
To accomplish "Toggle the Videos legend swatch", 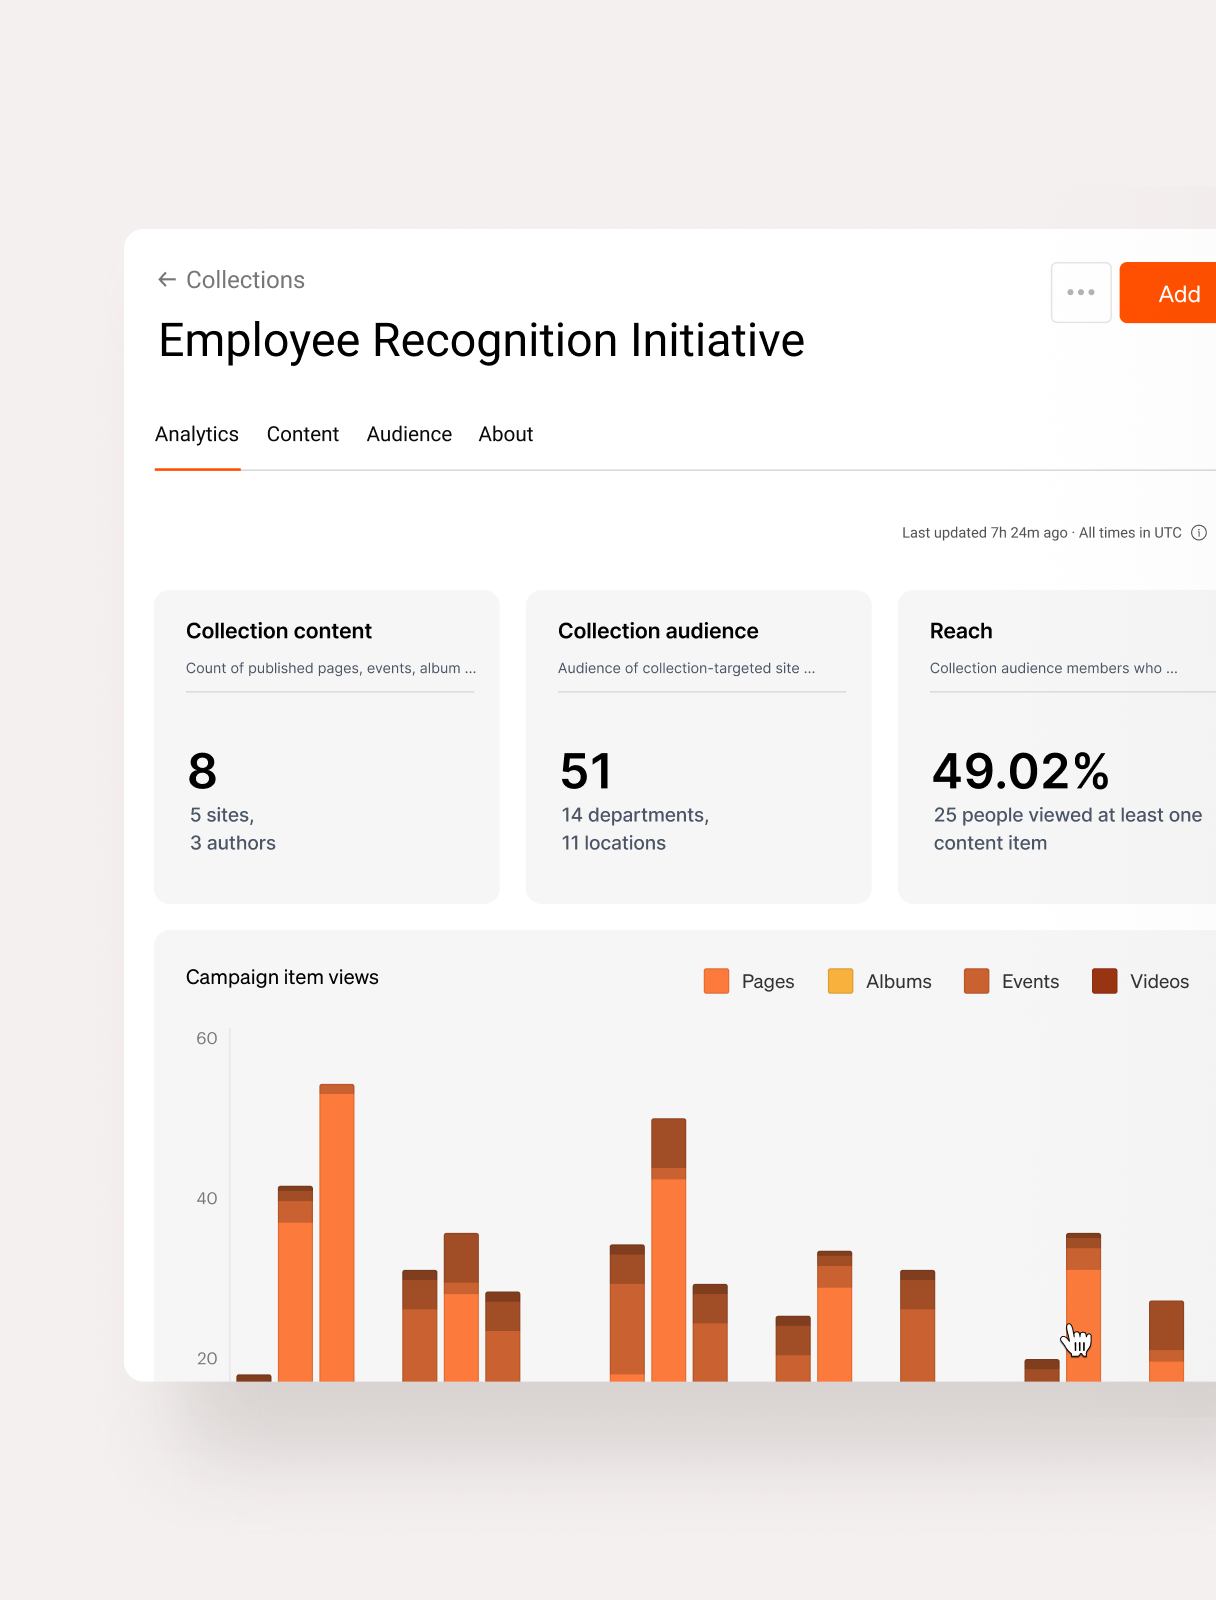I will (1105, 981).
